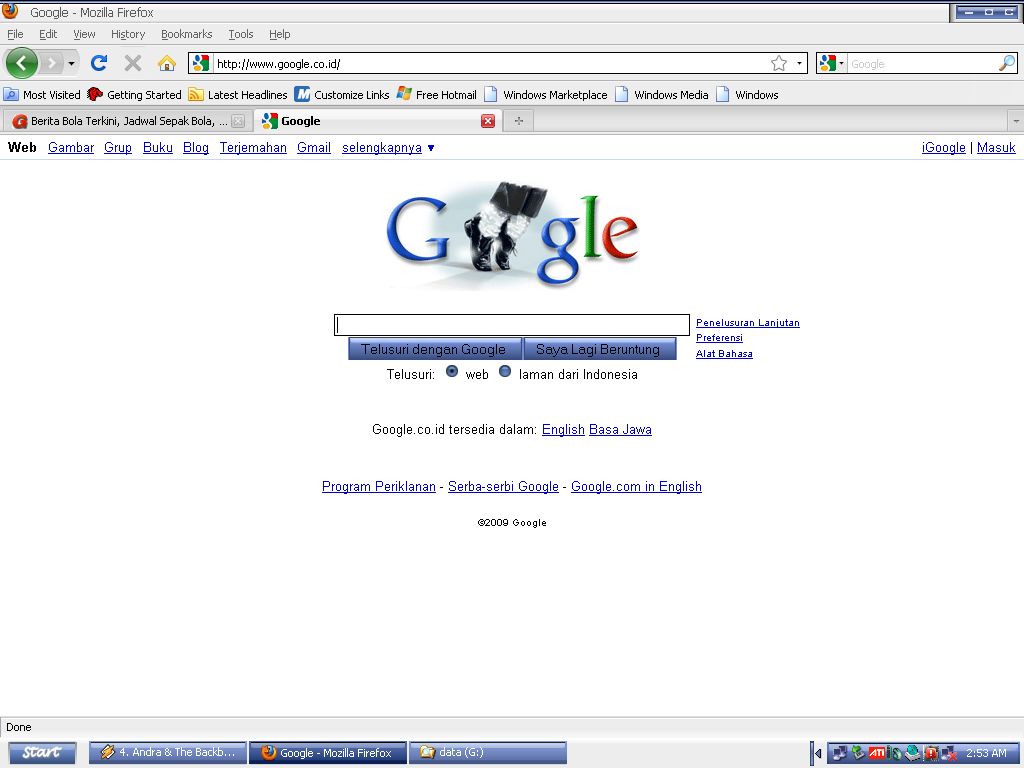
Task: Open the Customize Links bookmark
Action: [x=342, y=95]
